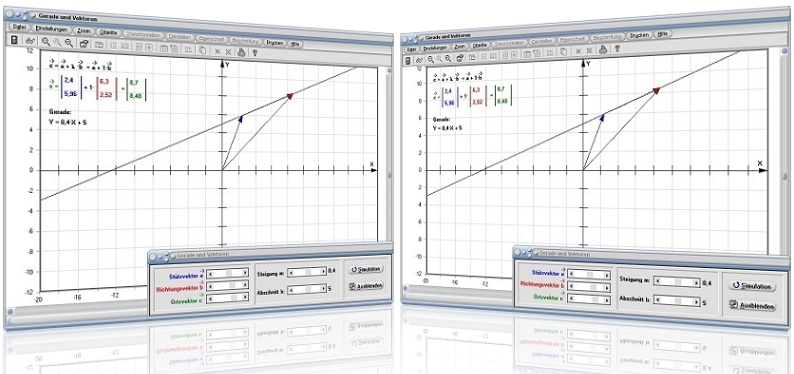This screenshot has height=374, width=794.
Task: Click right arrow of left panel Steigung m slider
Action: pos(323,272)
